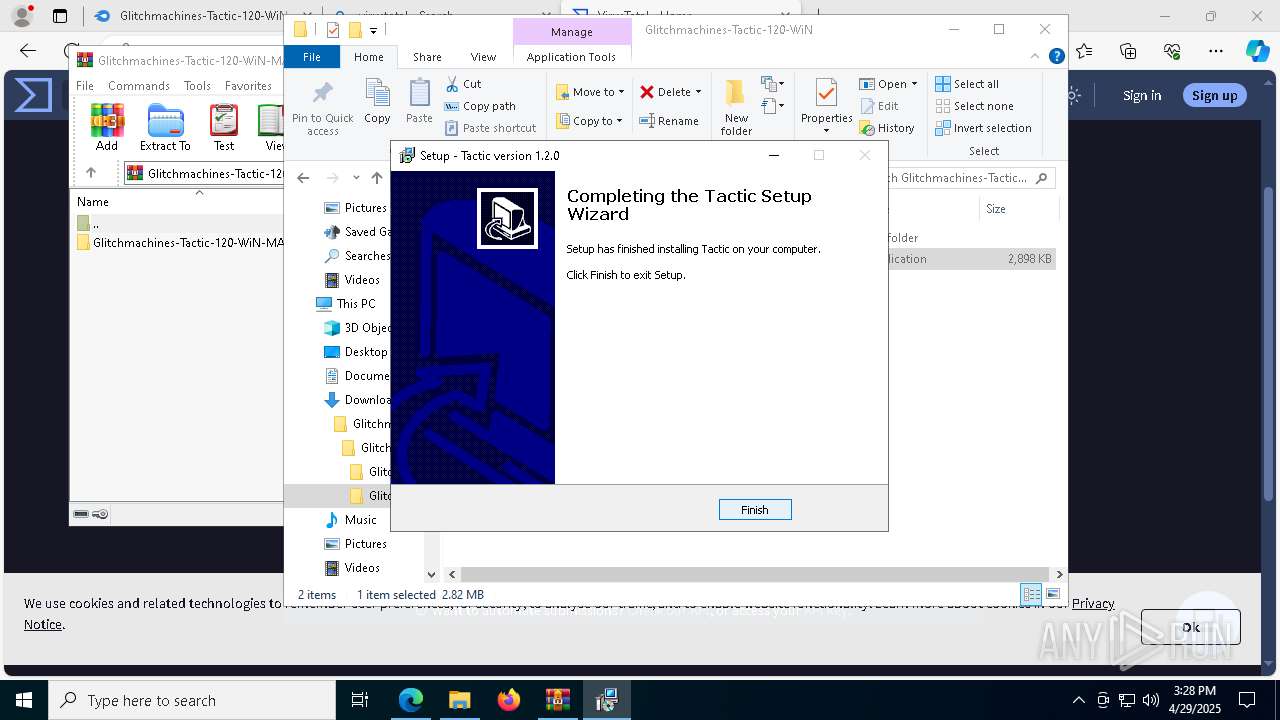Open Application Tools ribbon tab
Screen dimensions: 1280x720
571,57
